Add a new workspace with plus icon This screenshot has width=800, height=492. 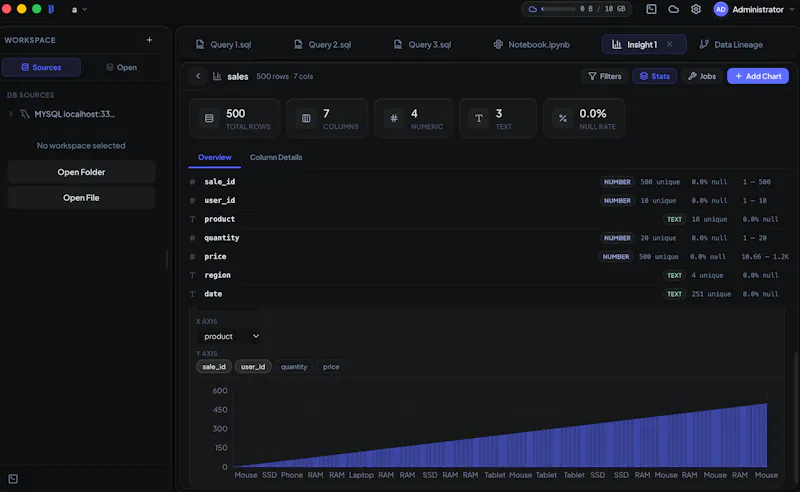click(149, 40)
